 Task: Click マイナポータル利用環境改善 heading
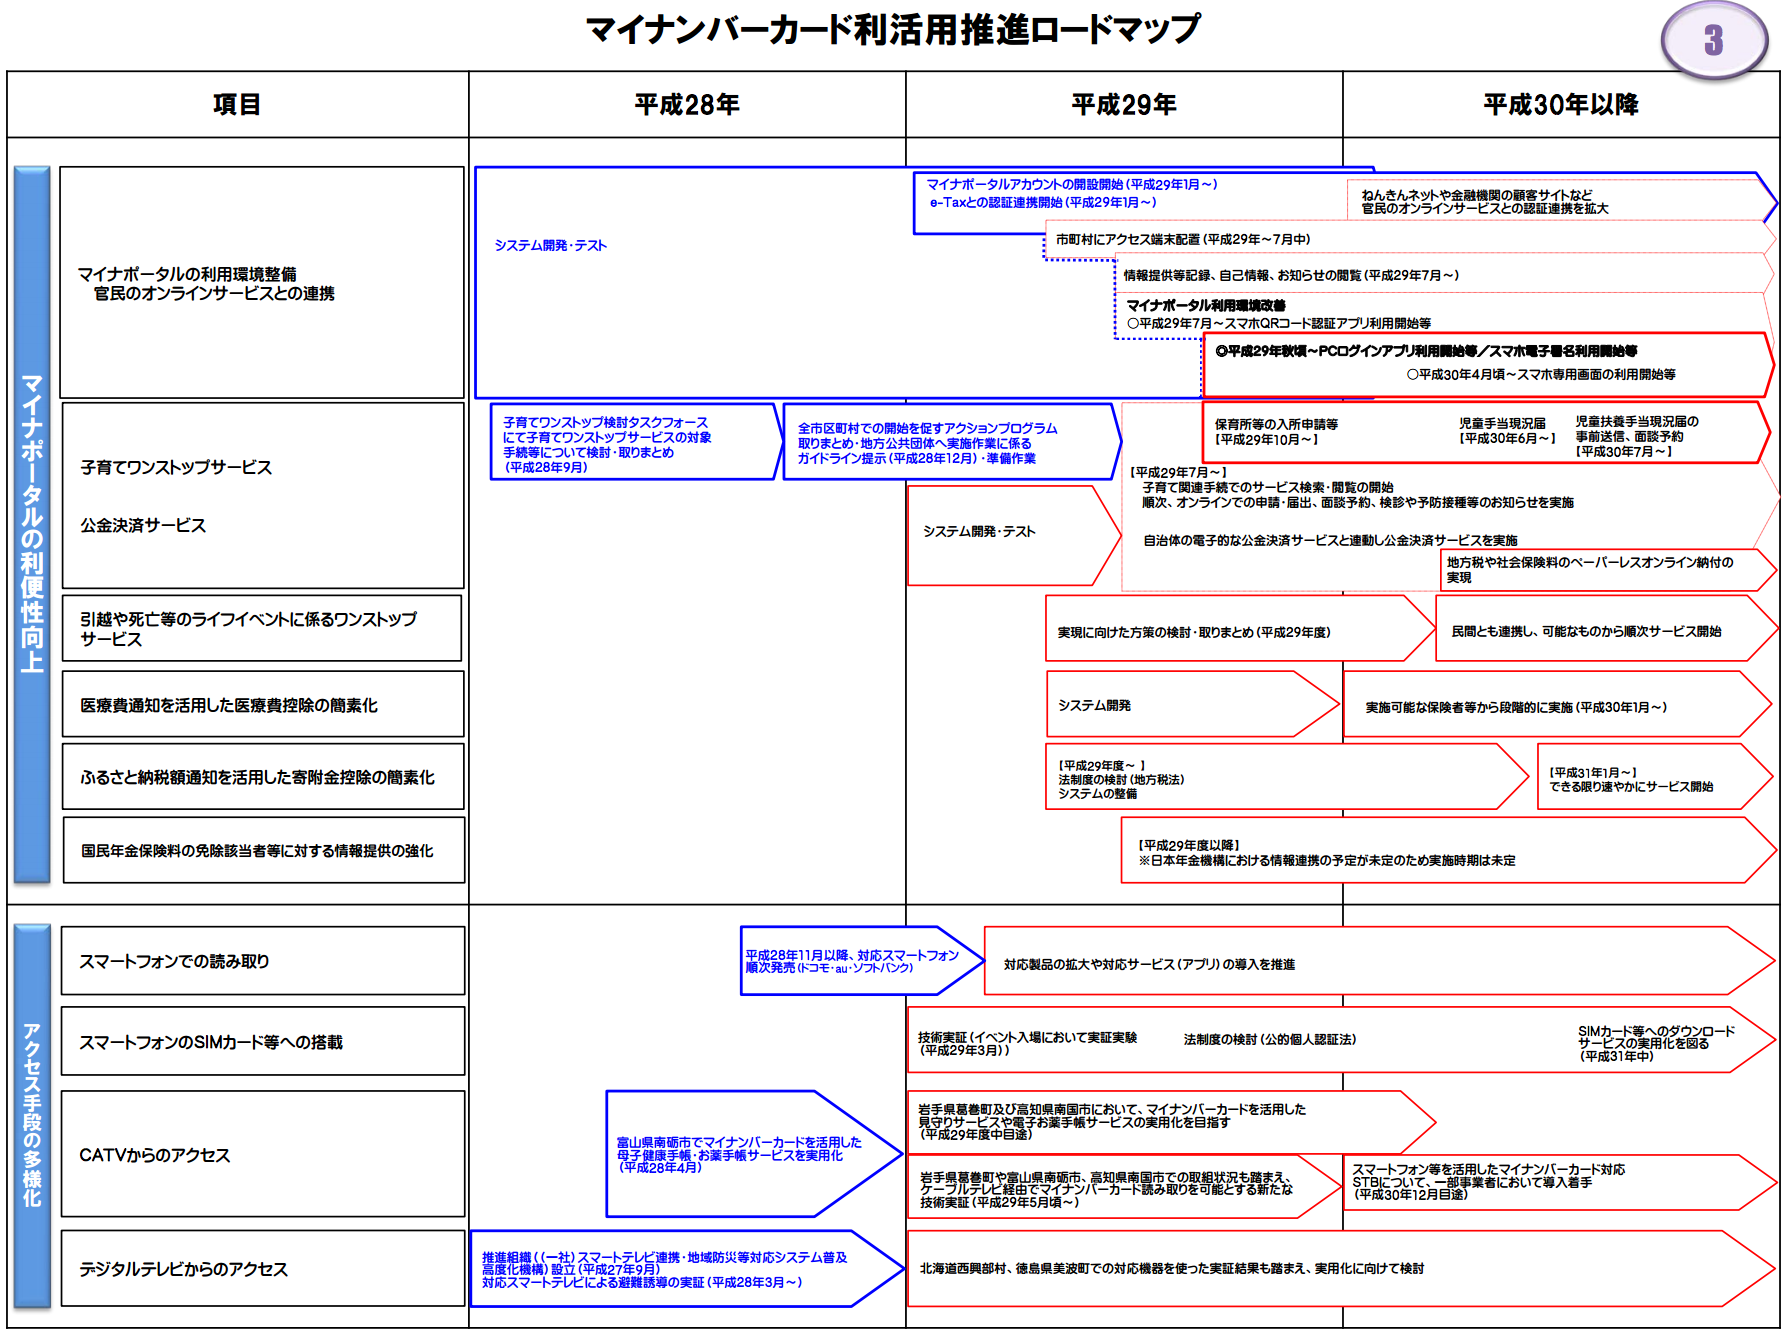1205,305
